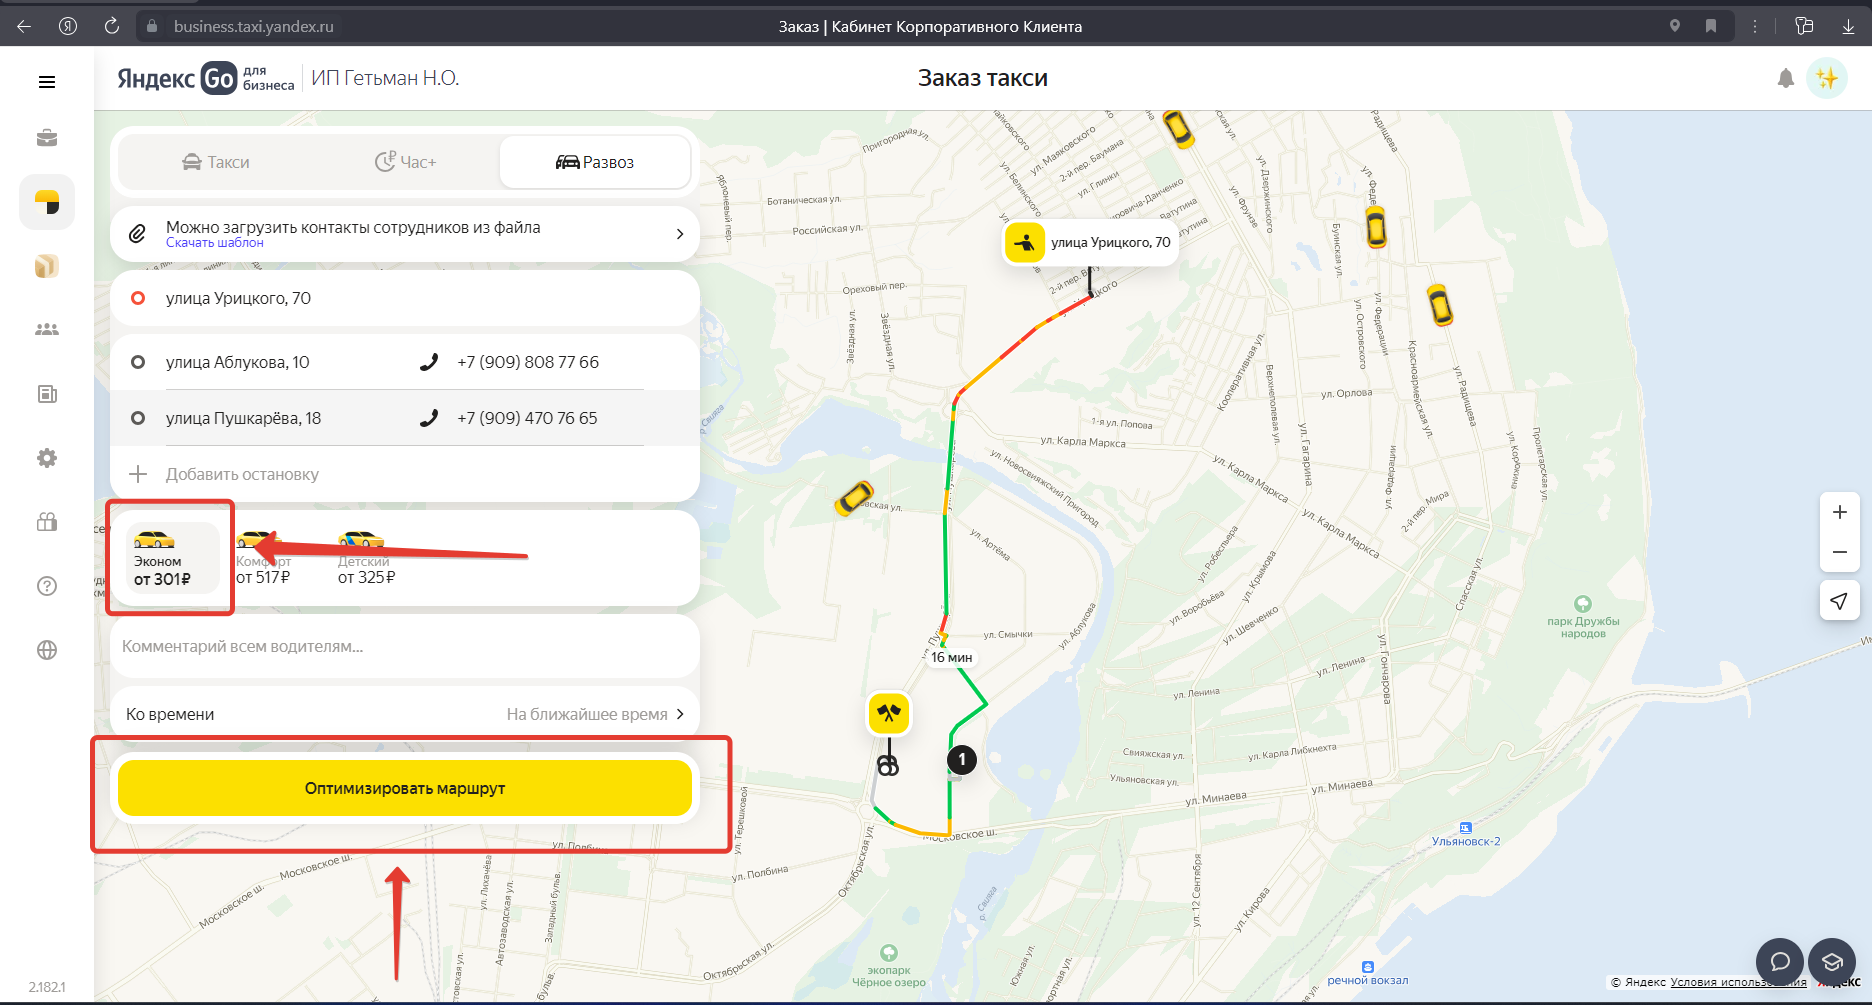The height and width of the screenshot is (1005, 1872).
Task: Click the locate-me arrow on the map
Action: 1838,601
